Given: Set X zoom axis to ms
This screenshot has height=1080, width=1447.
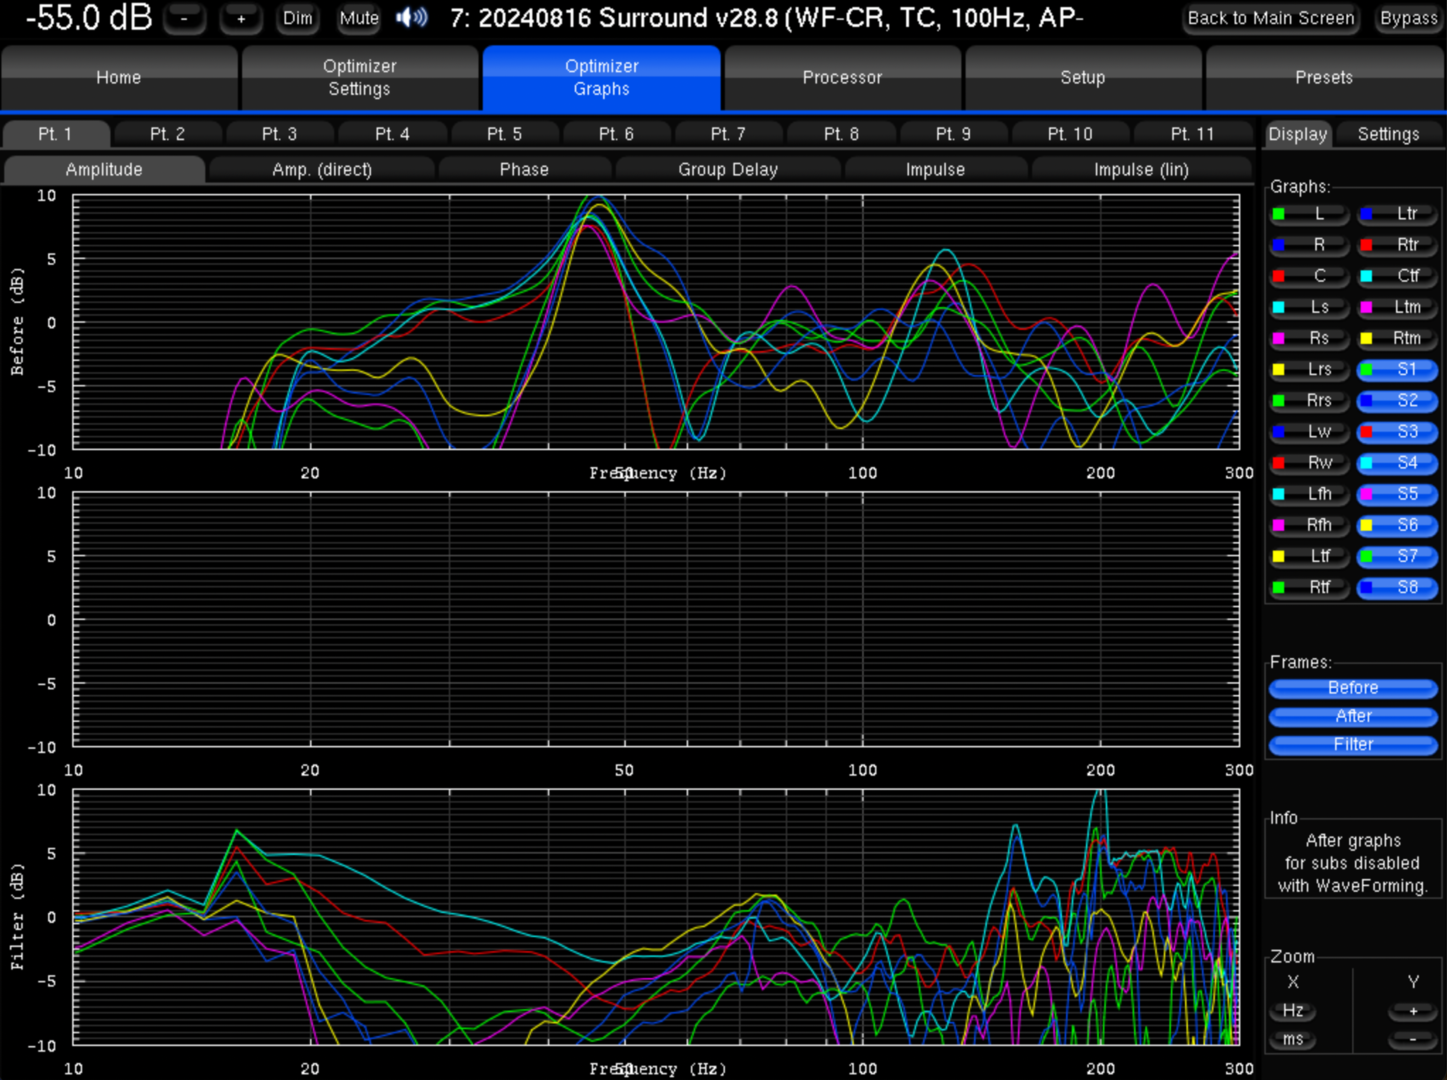Looking at the screenshot, I should (x=1293, y=1040).
